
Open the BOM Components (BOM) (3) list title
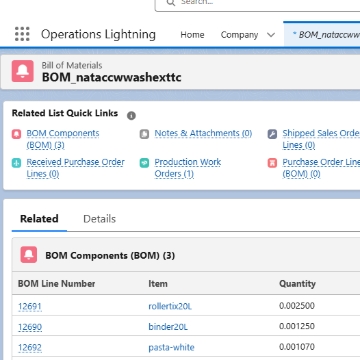pos(110,256)
